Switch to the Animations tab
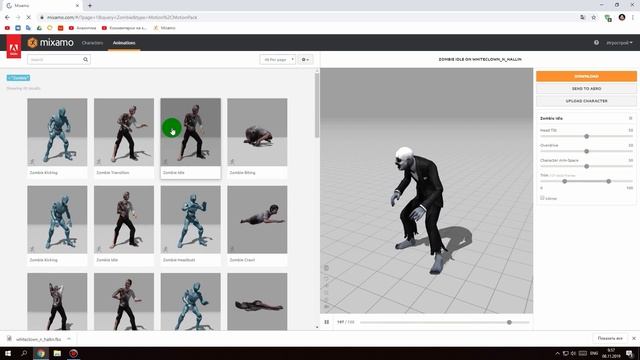Image resolution: width=640 pixels, height=360 pixels. [124, 42]
